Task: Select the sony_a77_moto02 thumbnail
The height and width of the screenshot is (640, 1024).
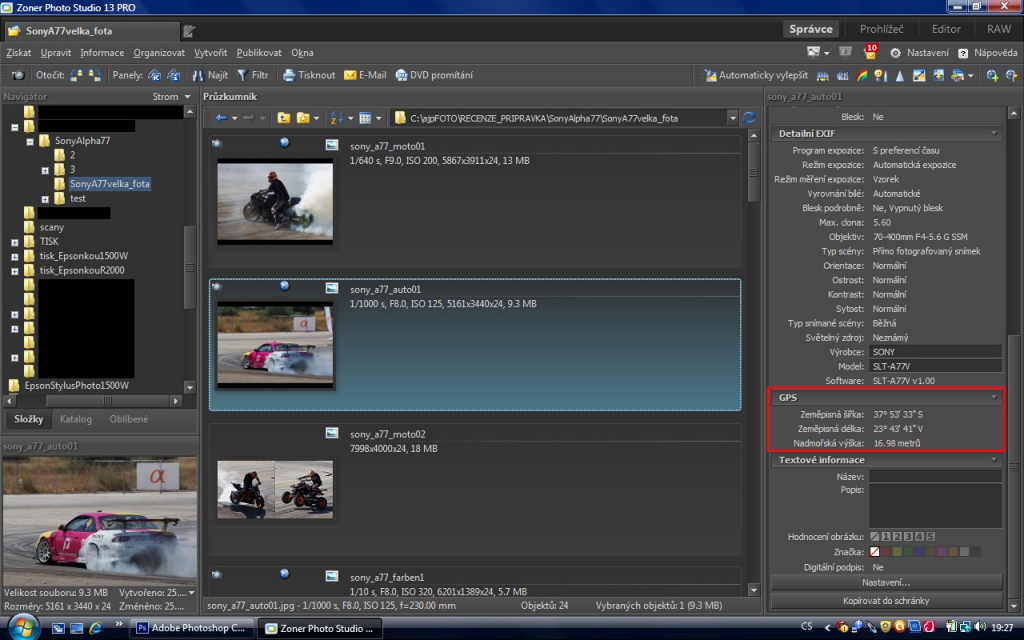Action: pos(275,489)
